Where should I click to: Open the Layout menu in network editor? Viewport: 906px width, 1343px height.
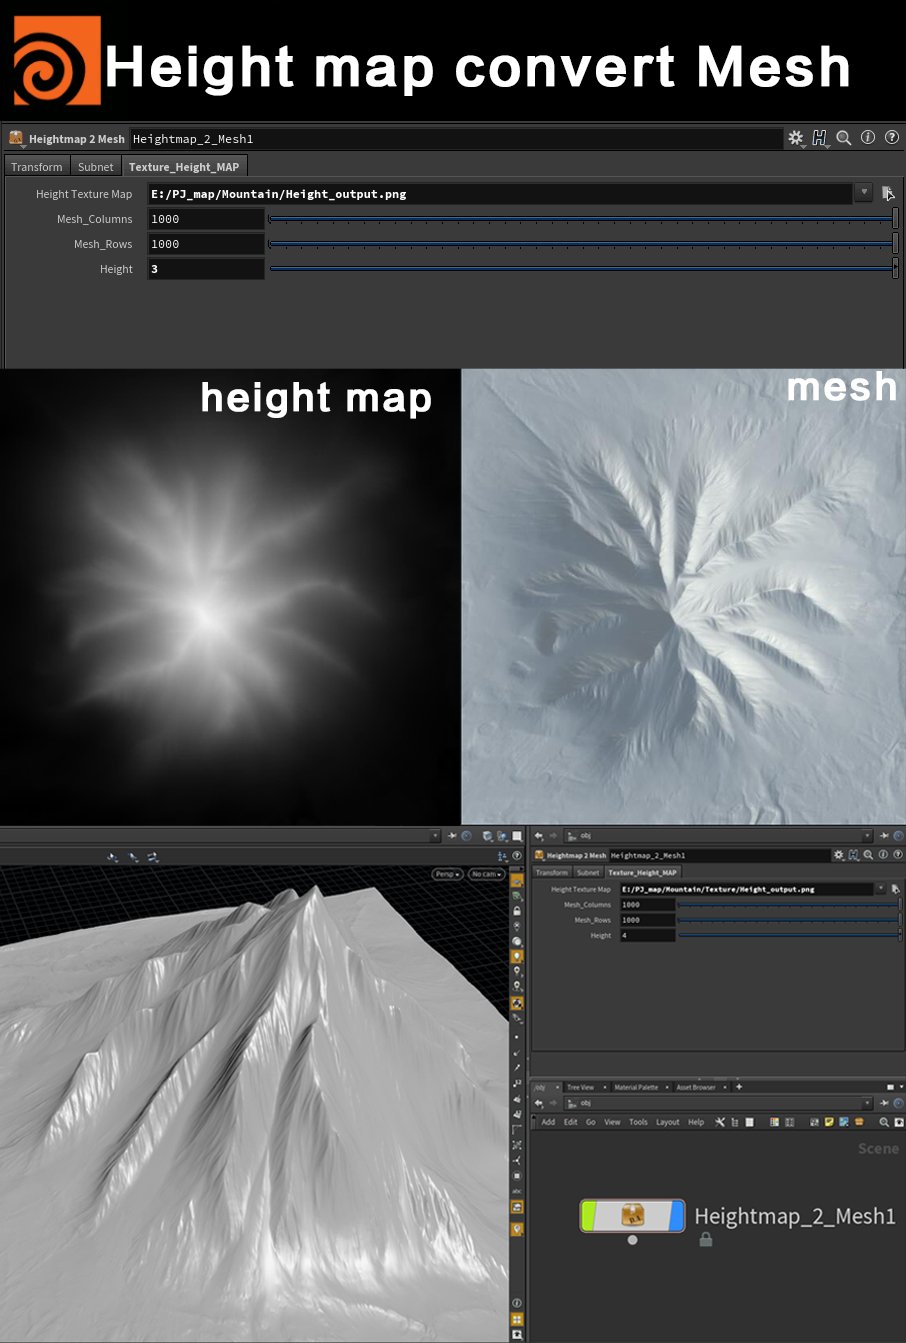click(668, 1122)
